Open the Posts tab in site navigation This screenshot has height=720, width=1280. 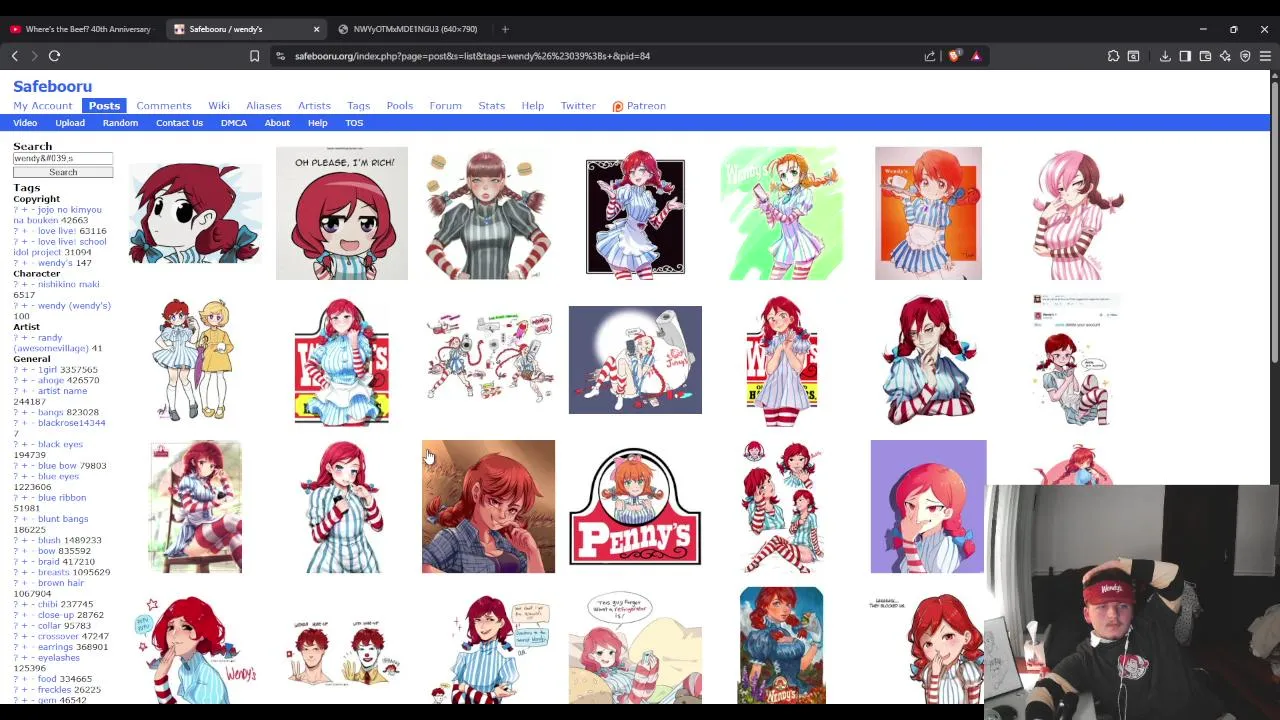point(104,106)
